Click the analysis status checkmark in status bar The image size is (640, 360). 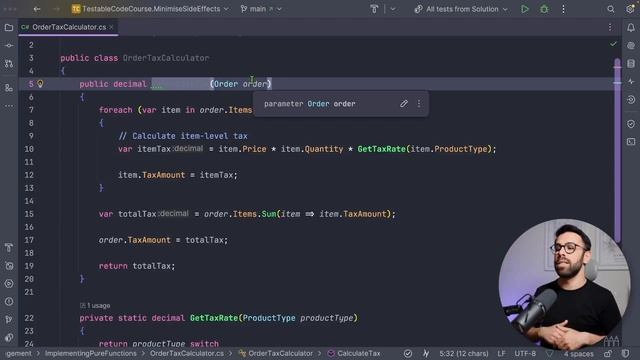(407, 353)
